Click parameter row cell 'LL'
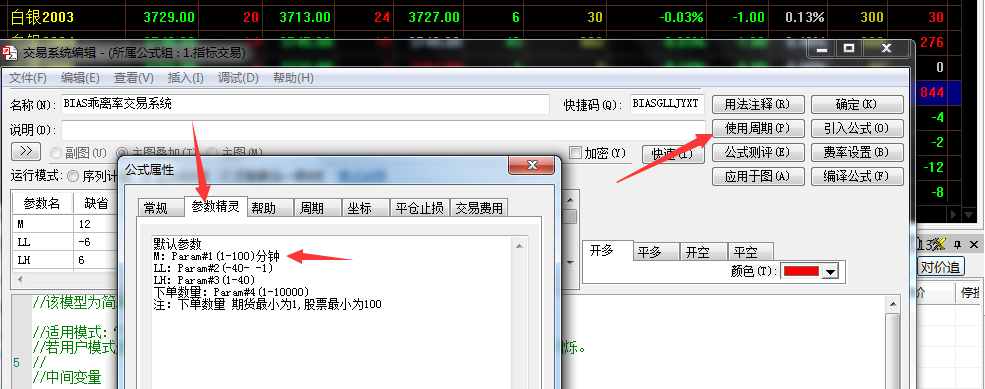Image resolution: width=985 pixels, height=389 pixels. coord(42,241)
